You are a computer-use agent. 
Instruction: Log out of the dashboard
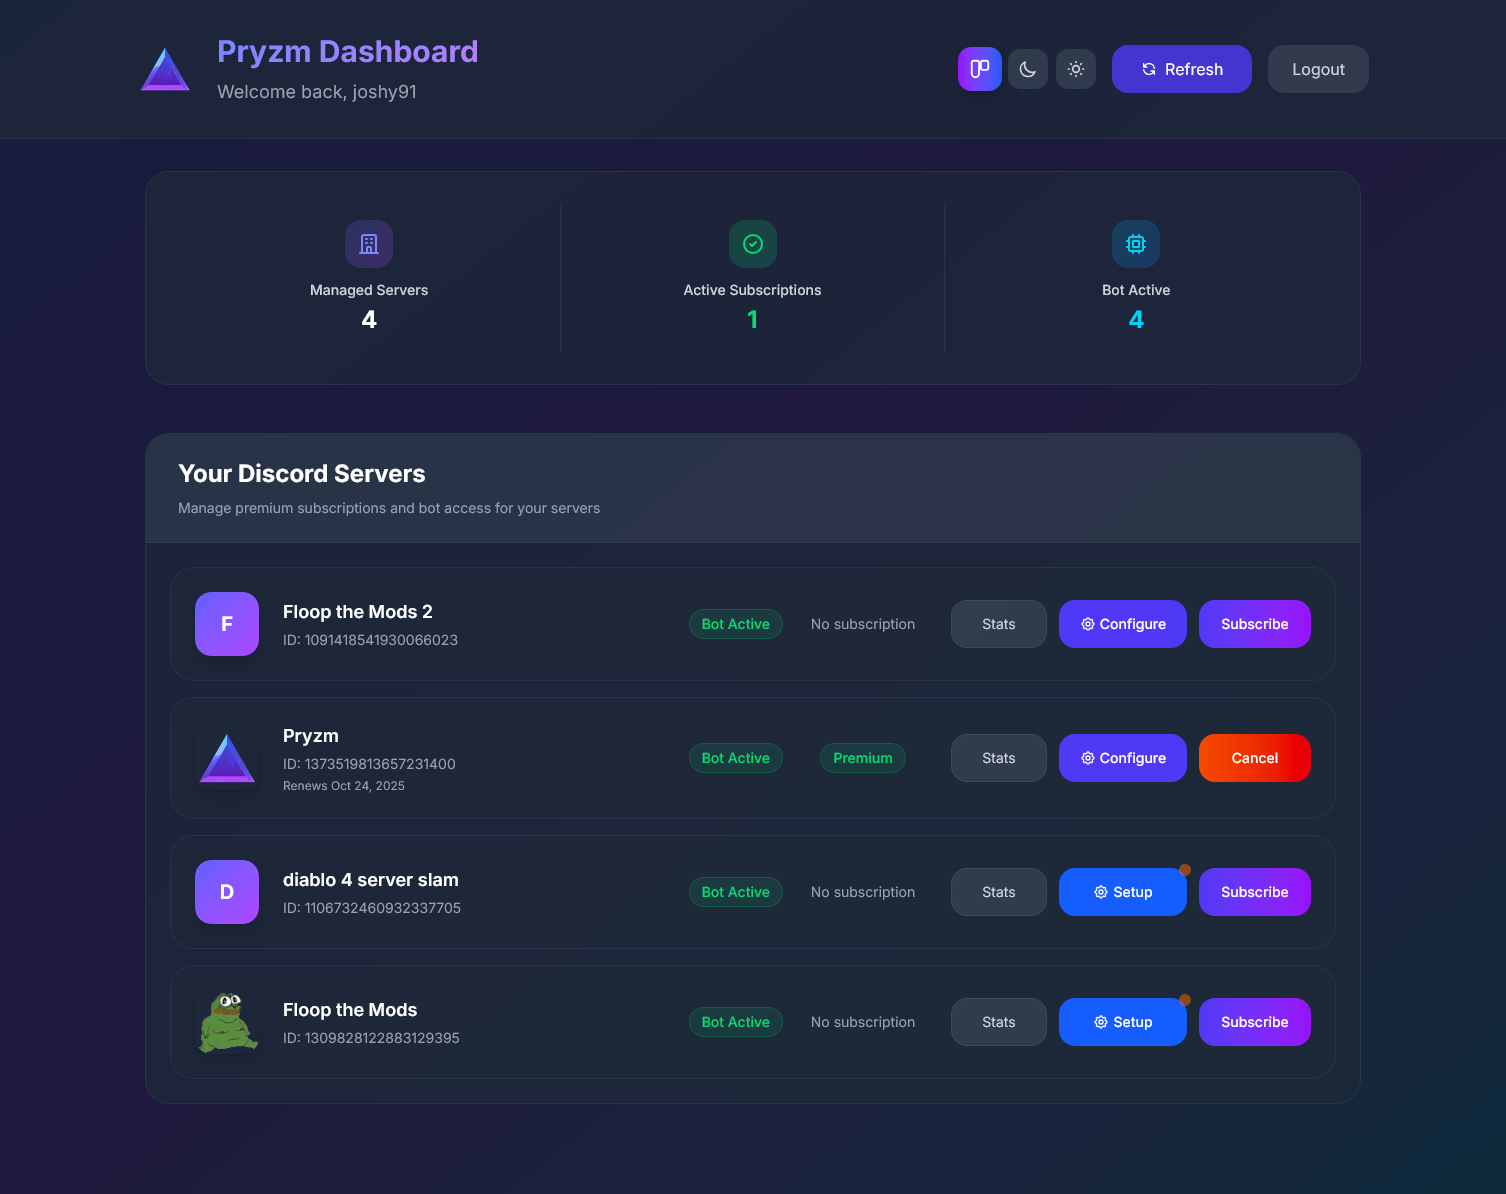(x=1317, y=68)
